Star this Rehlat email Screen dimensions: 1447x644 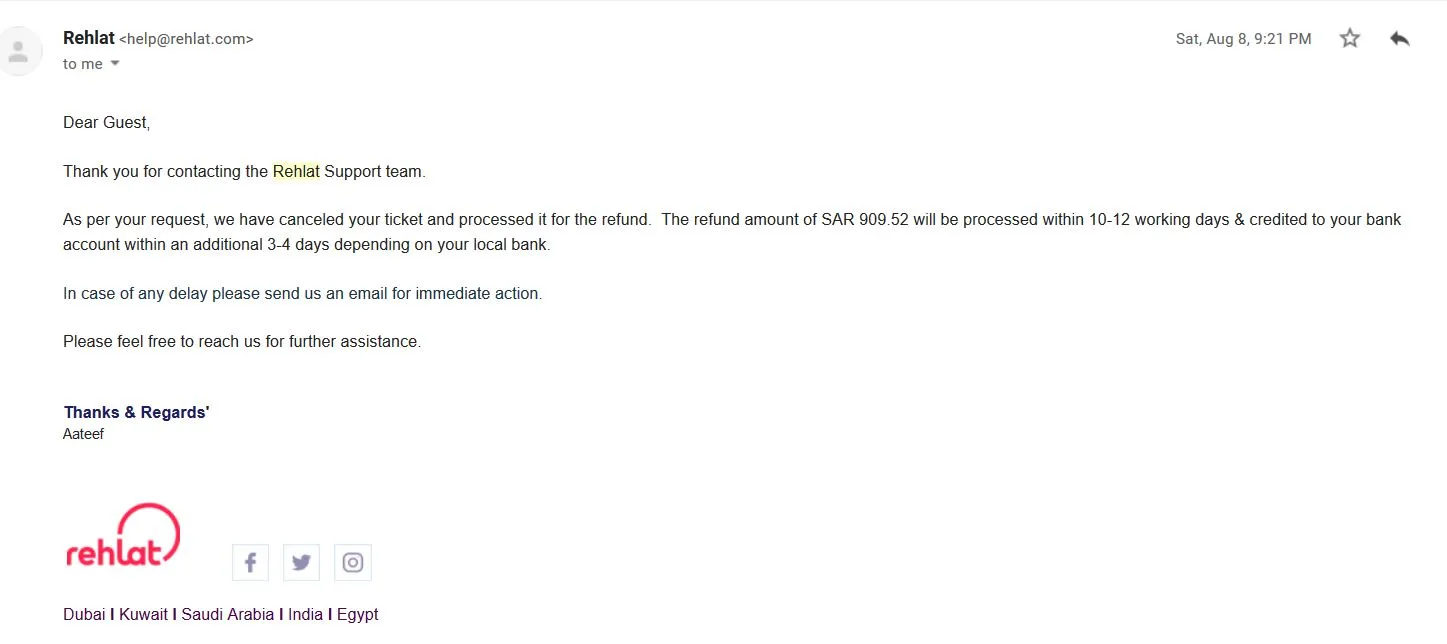(1350, 39)
